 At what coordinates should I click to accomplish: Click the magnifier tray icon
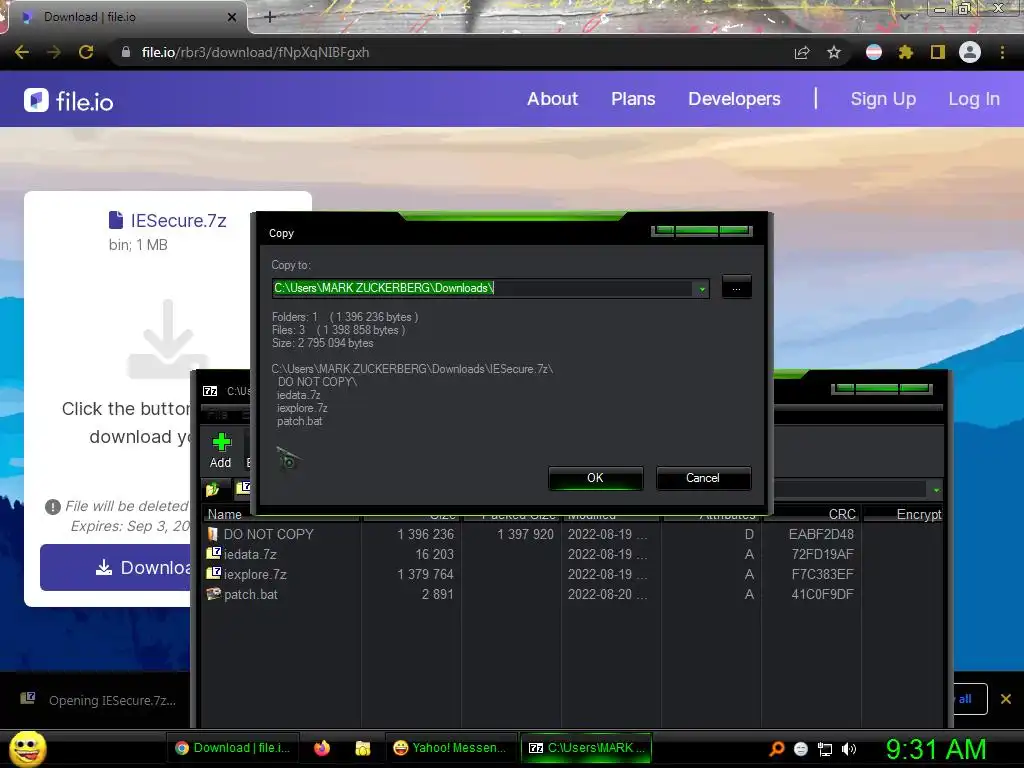(x=776, y=749)
